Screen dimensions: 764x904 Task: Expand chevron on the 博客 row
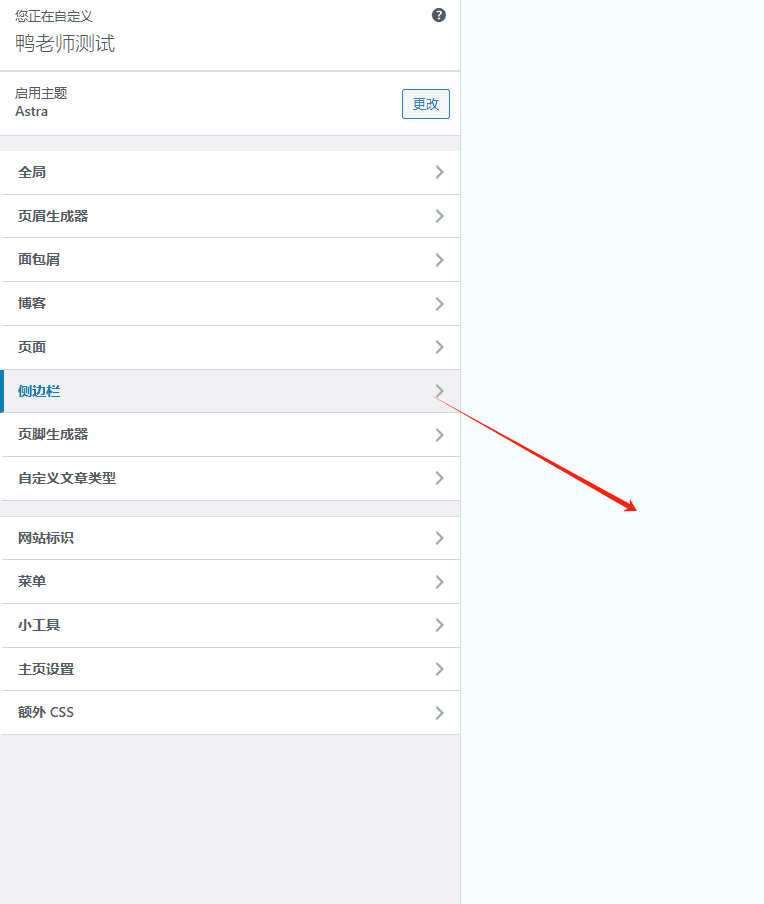(x=439, y=304)
